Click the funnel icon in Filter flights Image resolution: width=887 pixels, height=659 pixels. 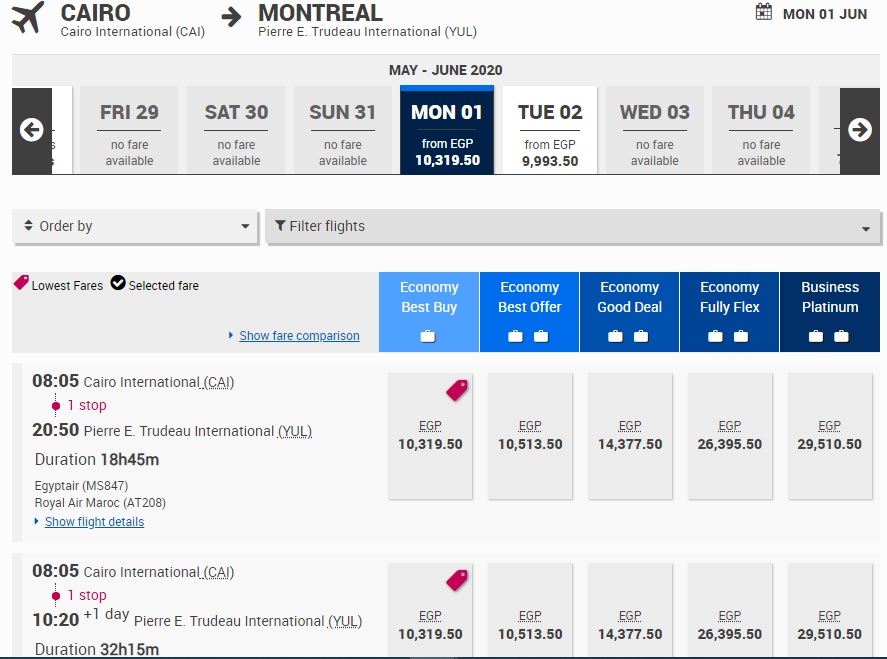(280, 226)
